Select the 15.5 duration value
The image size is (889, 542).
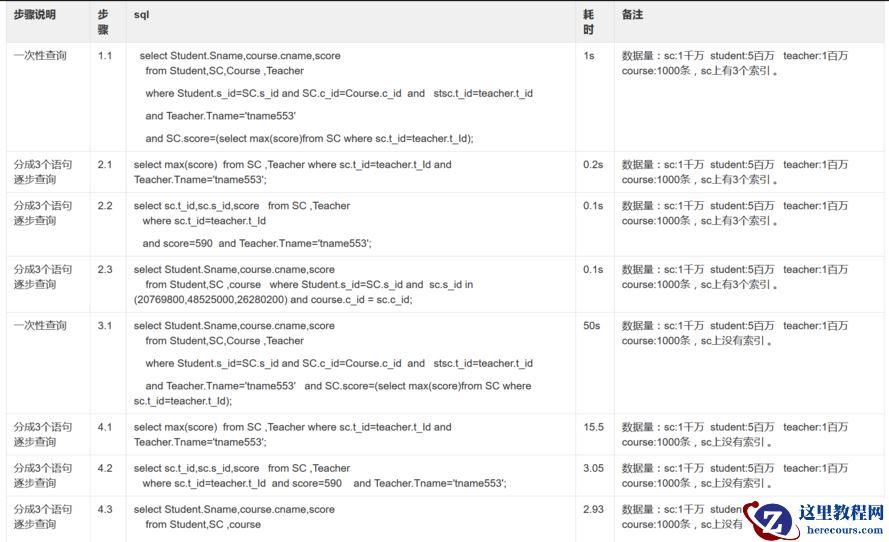[x=594, y=427]
